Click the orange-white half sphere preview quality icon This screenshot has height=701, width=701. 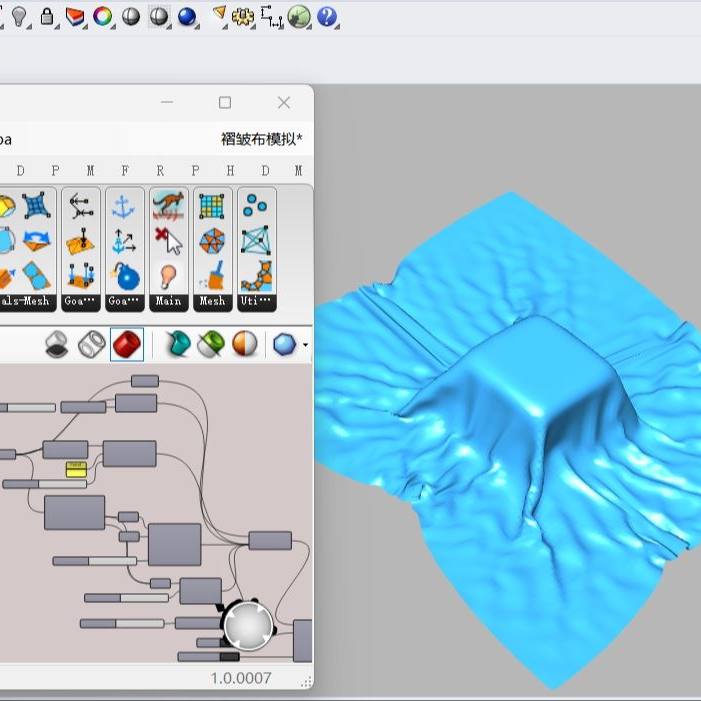(245, 344)
